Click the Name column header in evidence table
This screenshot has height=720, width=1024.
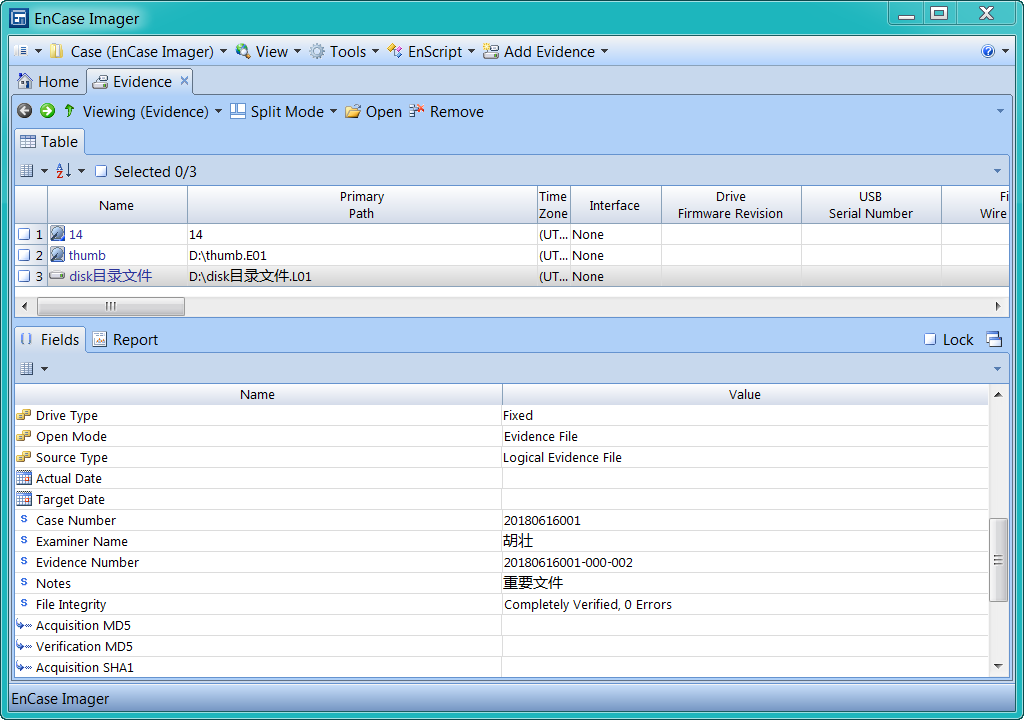click(116, 205)
